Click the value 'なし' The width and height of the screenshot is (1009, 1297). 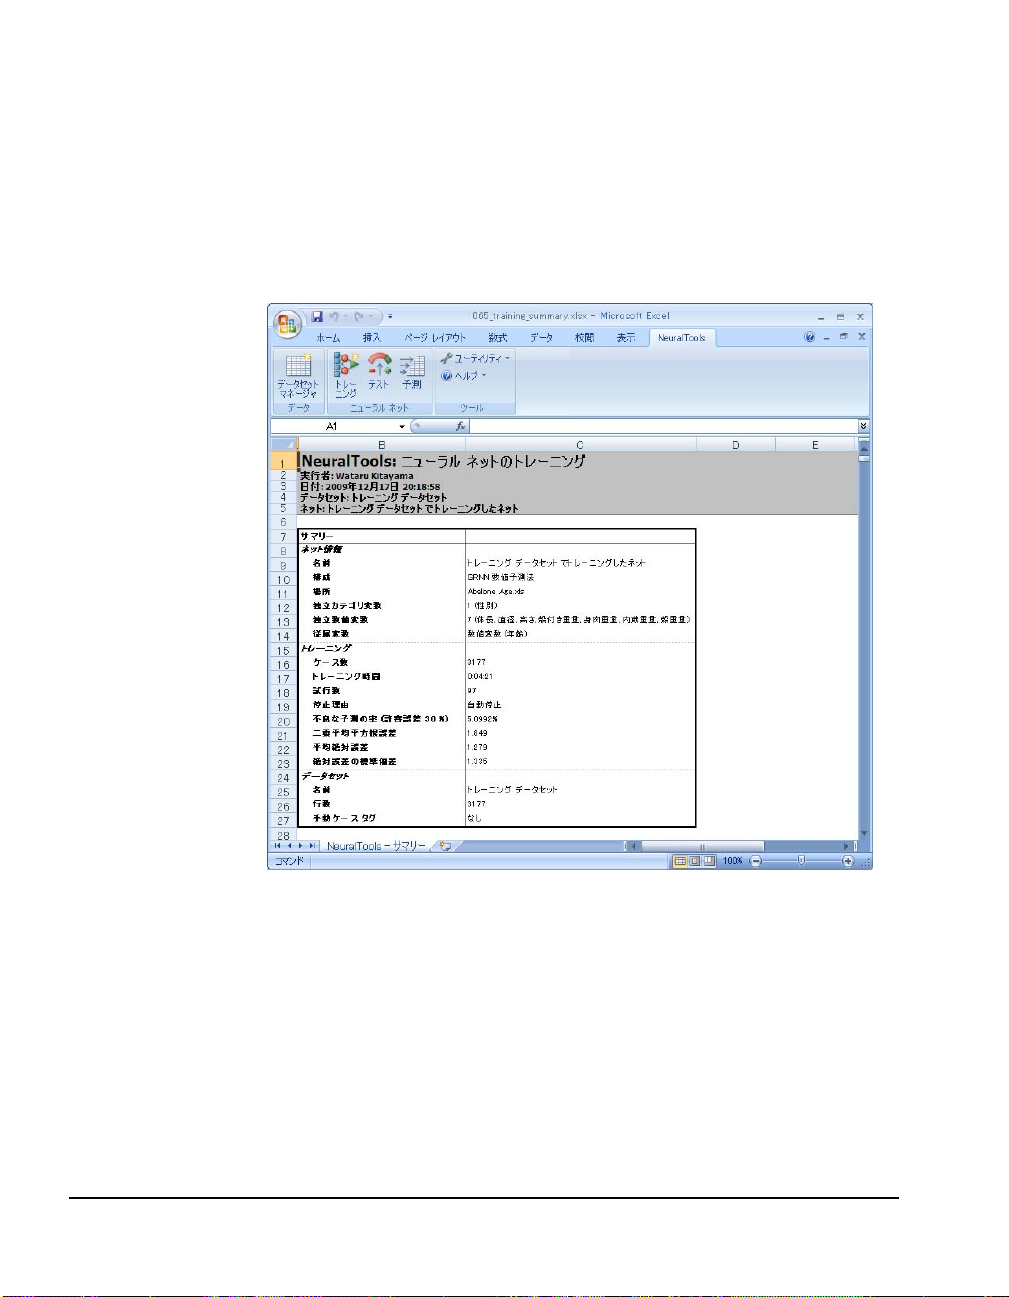pos(474,818)
